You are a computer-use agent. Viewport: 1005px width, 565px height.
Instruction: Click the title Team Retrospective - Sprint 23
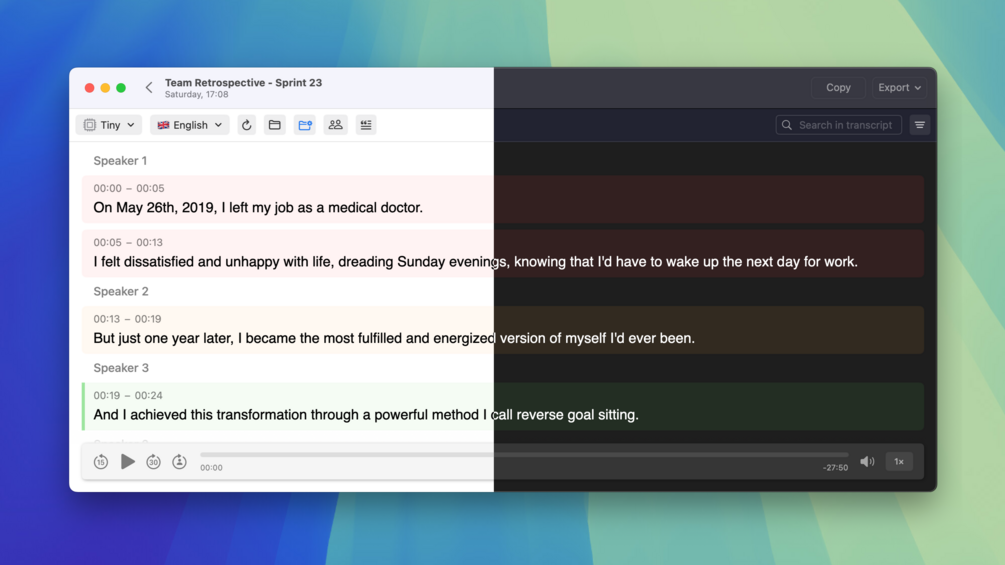pyautogui.click(x=244, y=83)
